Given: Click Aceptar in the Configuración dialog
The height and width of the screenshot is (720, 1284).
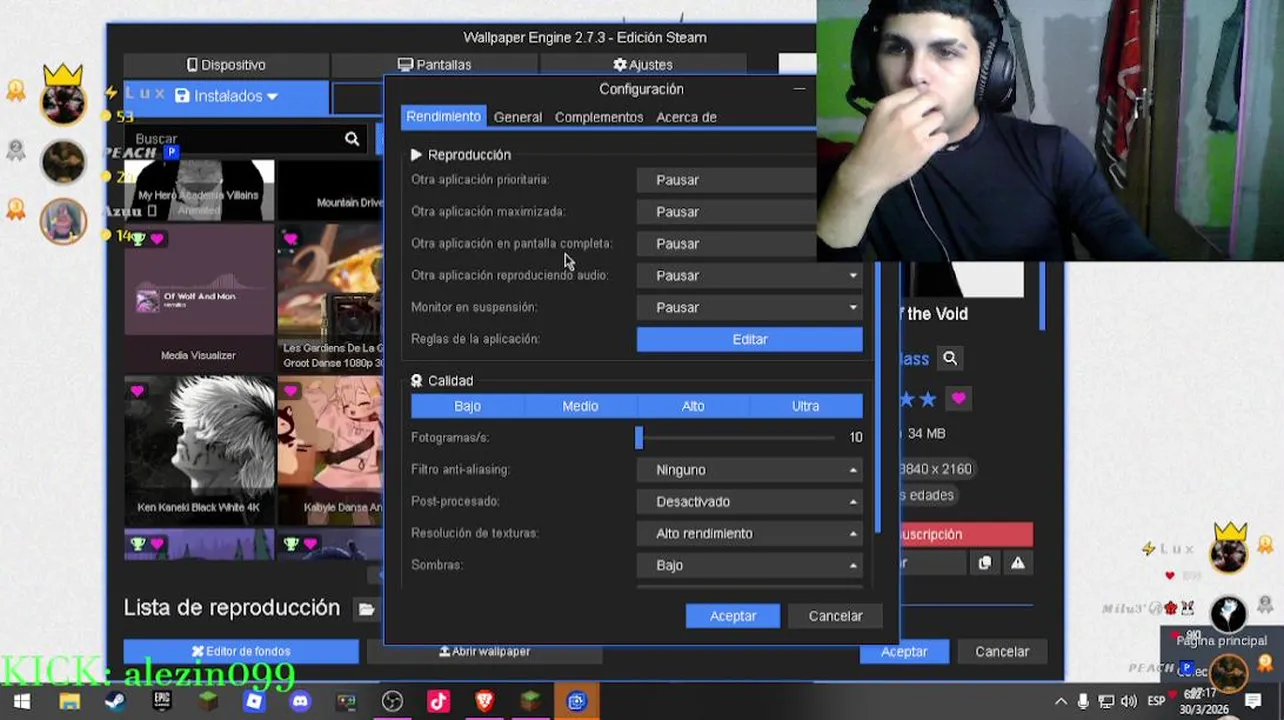Looking at the screenshot, I should tap(733, 616).
